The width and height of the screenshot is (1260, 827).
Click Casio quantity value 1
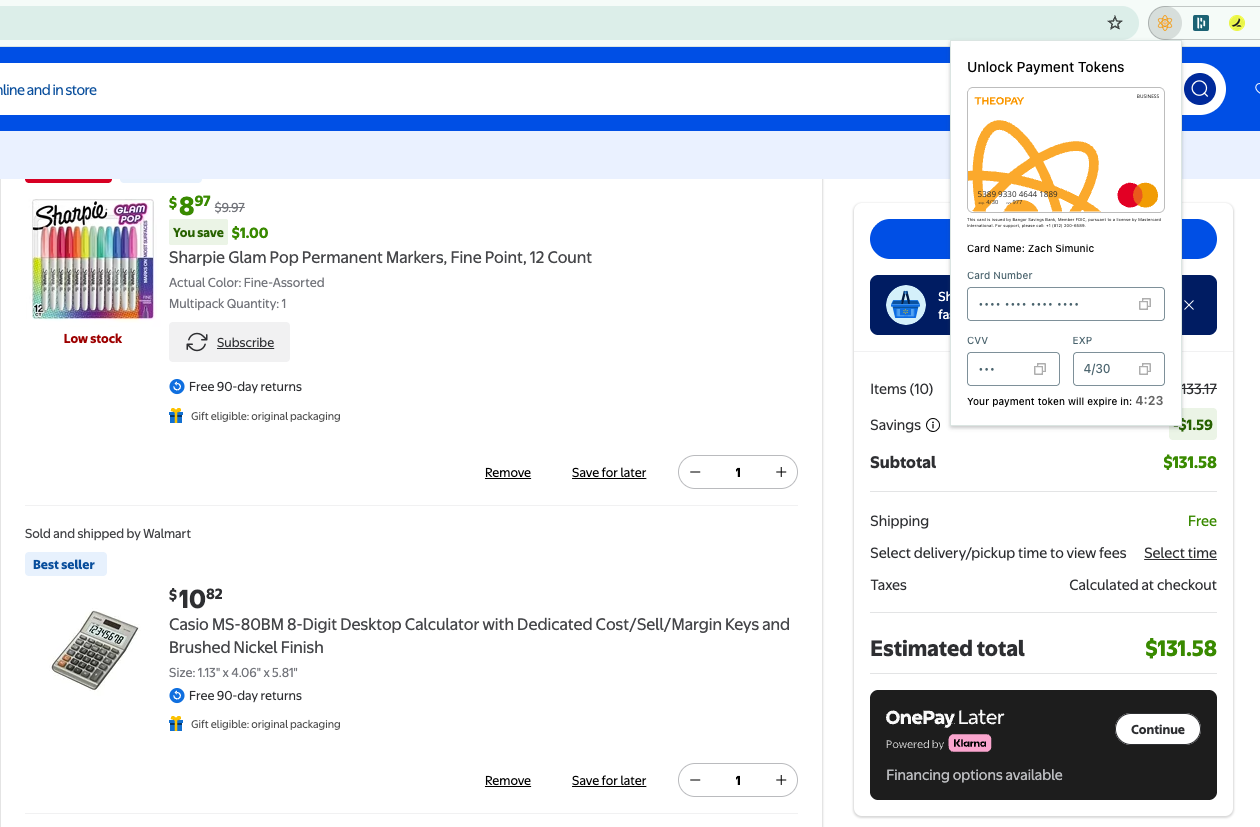pos(738,780)
